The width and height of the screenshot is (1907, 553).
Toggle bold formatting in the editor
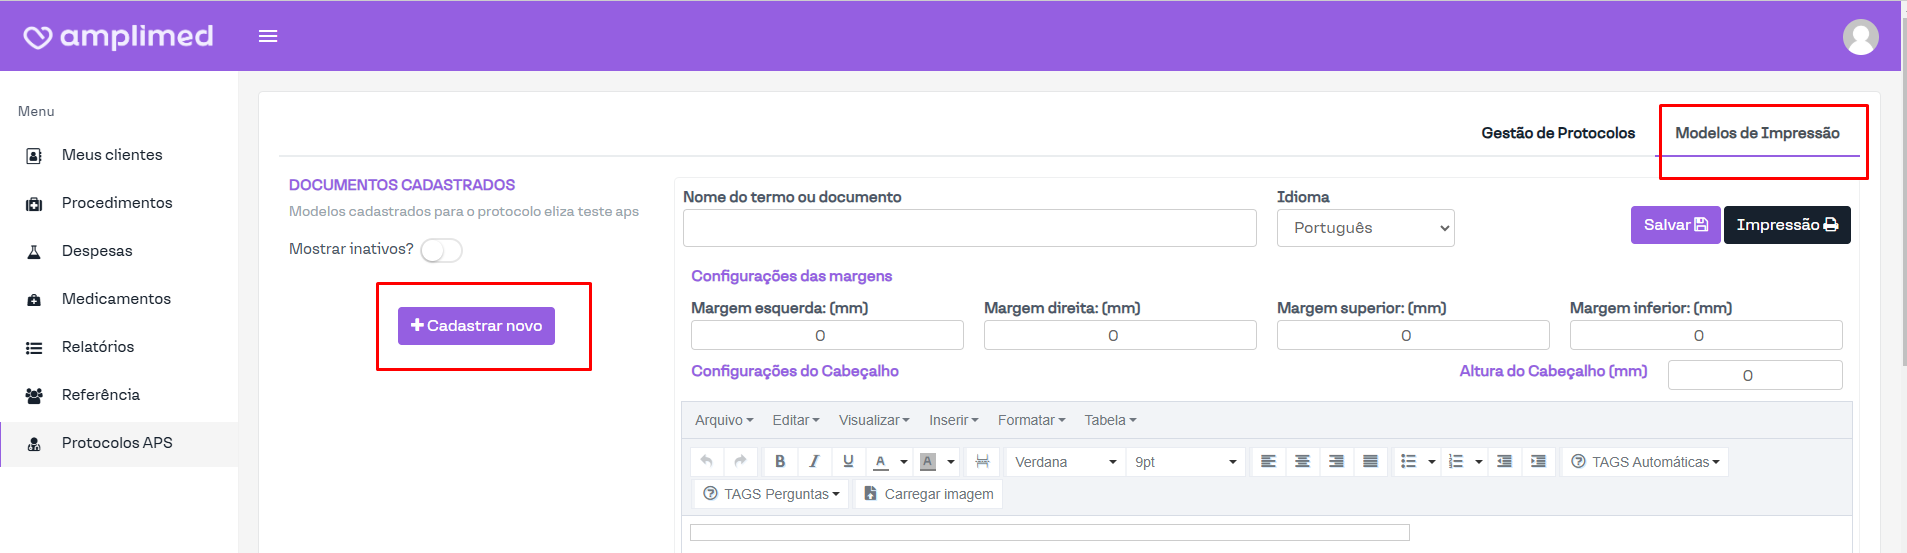pos(780,461)
